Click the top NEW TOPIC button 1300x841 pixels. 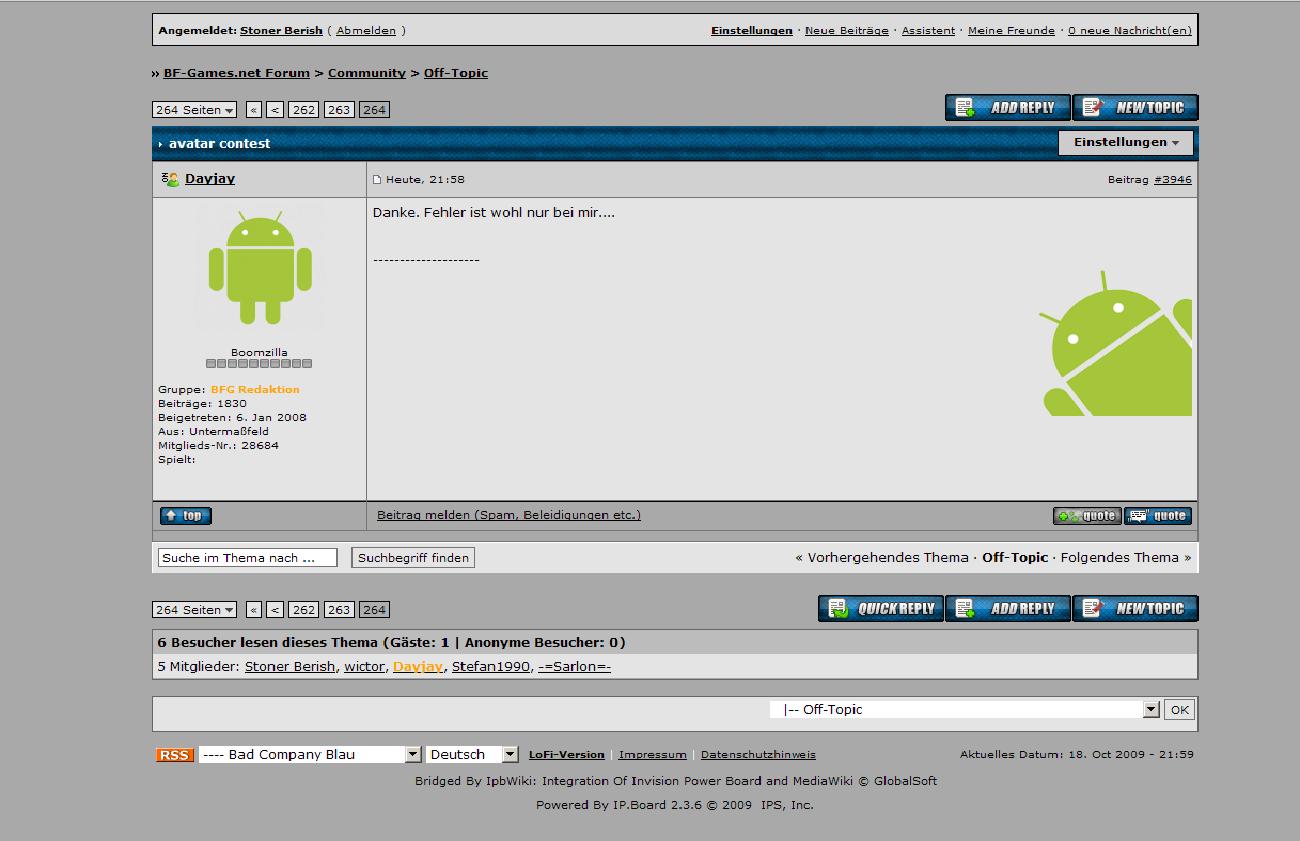click(x=1135, y=108)
